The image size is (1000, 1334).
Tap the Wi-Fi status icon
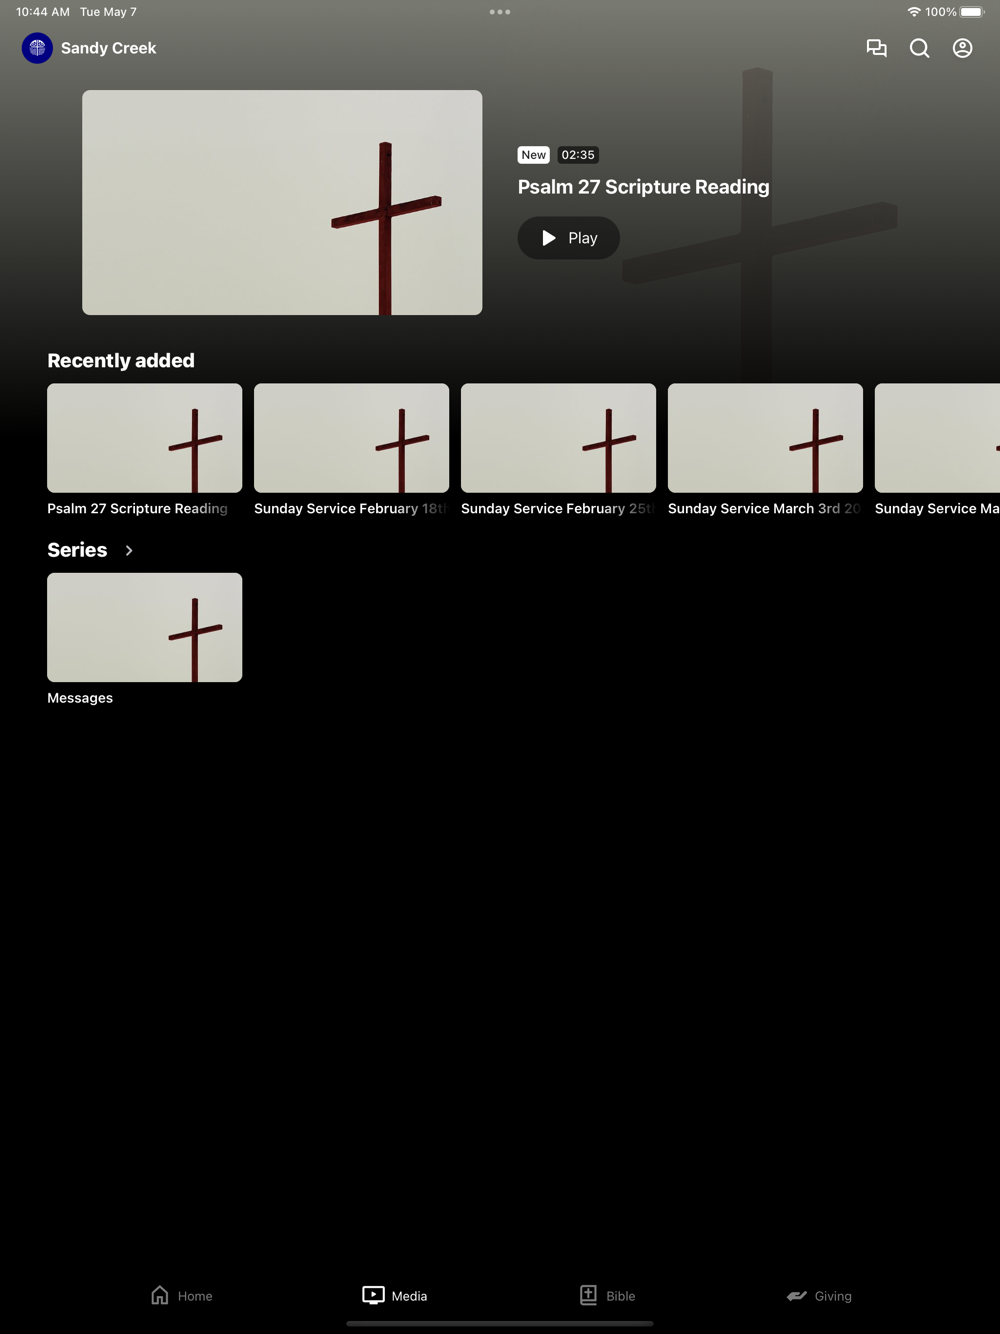pyautogui.click(x=914, y=12)
